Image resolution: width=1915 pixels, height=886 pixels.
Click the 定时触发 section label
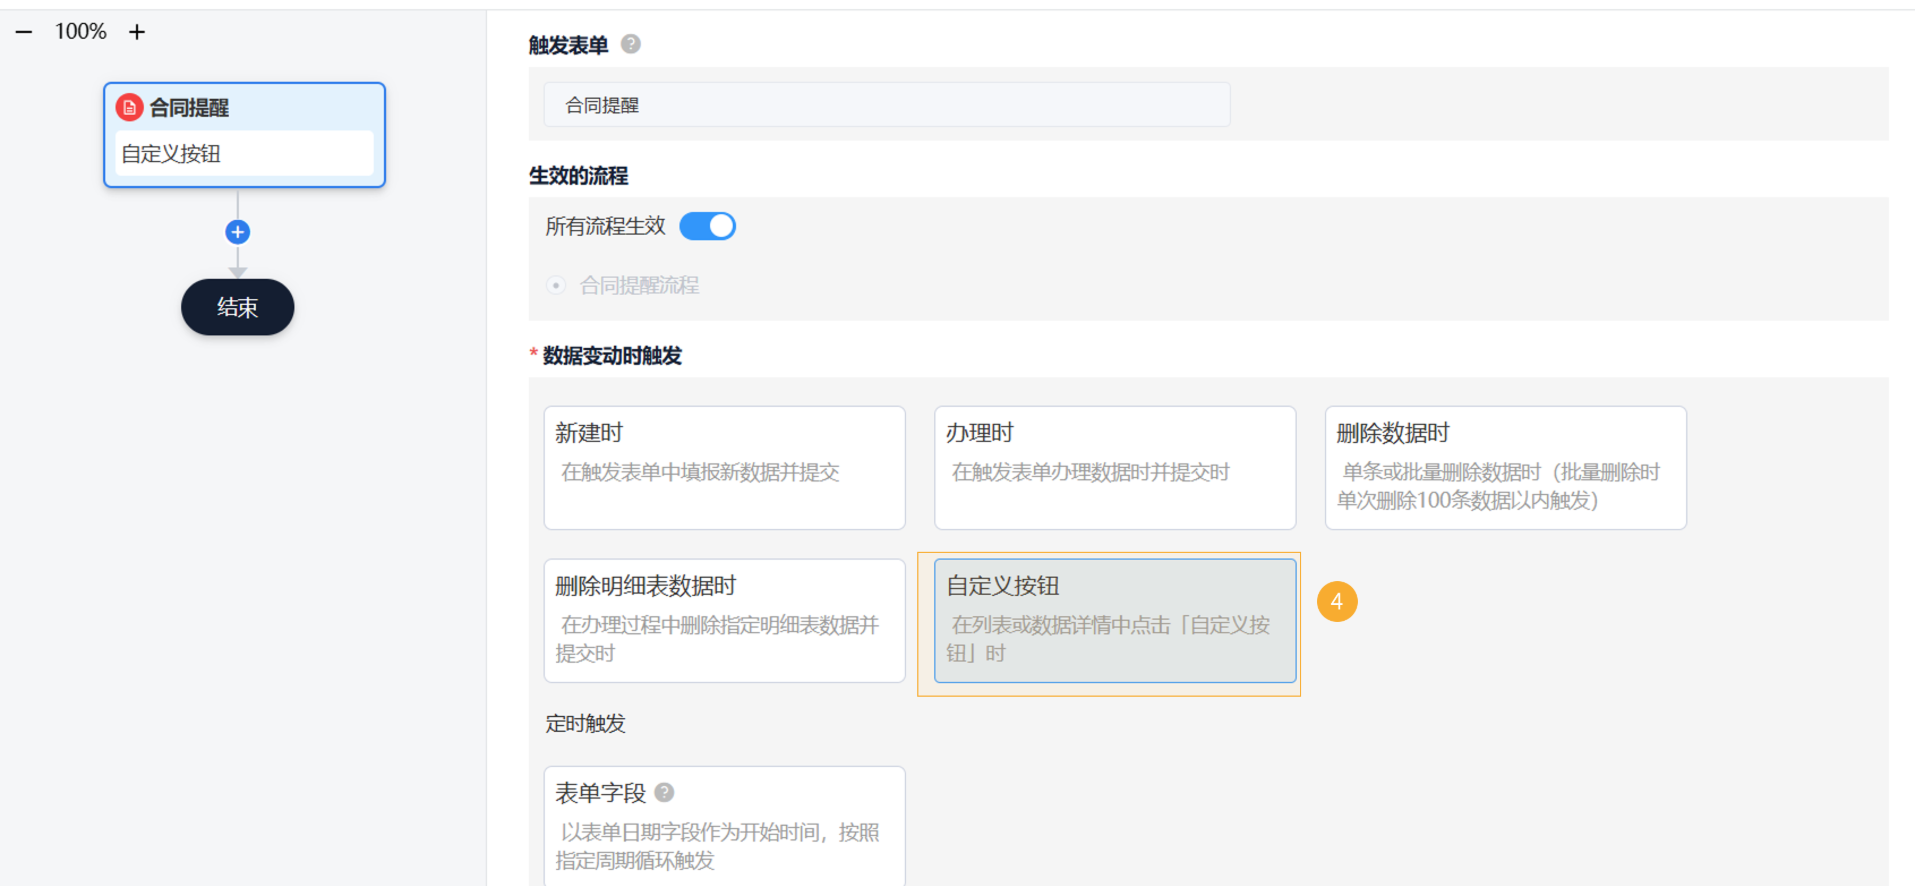tap(585, 724)
